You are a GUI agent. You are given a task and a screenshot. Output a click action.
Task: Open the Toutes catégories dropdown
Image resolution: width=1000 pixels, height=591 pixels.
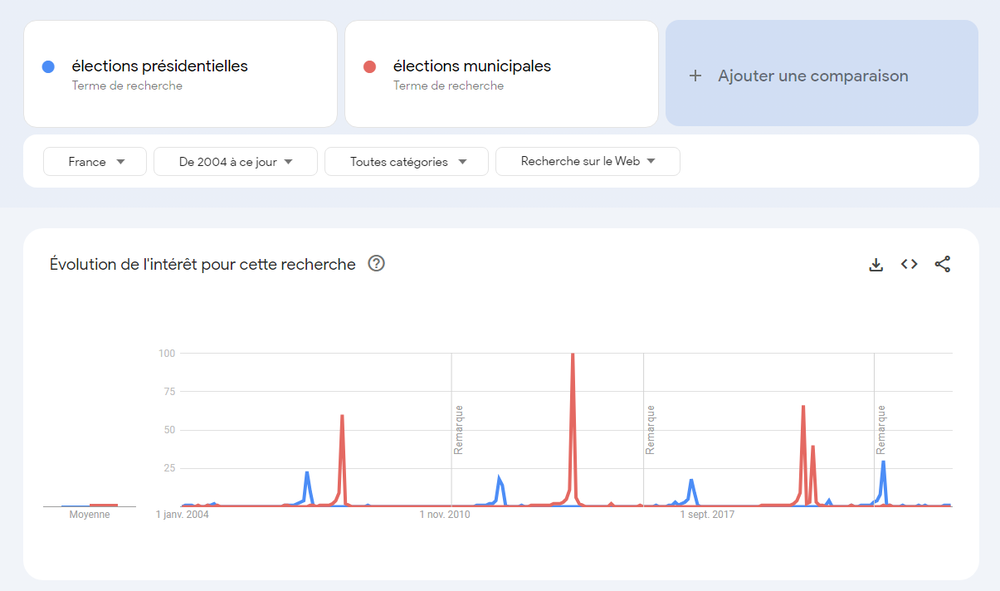point(406,162)
